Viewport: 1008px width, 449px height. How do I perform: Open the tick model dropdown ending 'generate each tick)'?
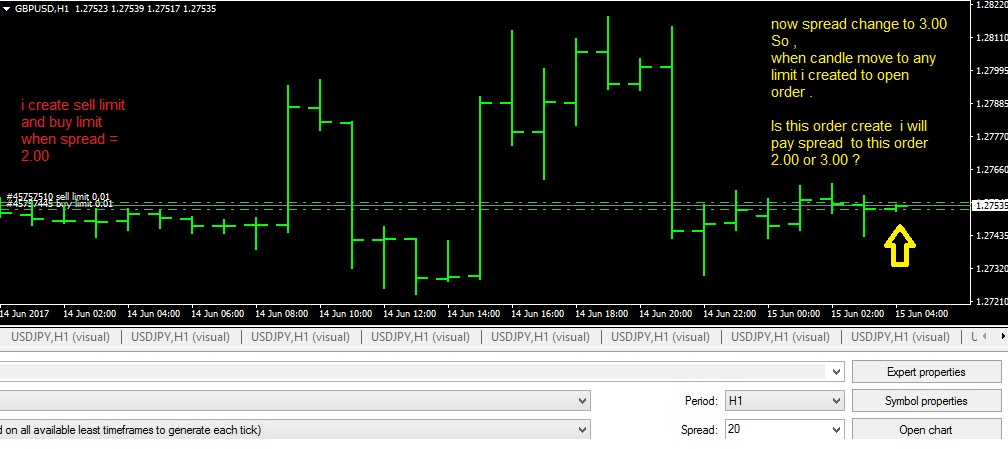(582, 429)
